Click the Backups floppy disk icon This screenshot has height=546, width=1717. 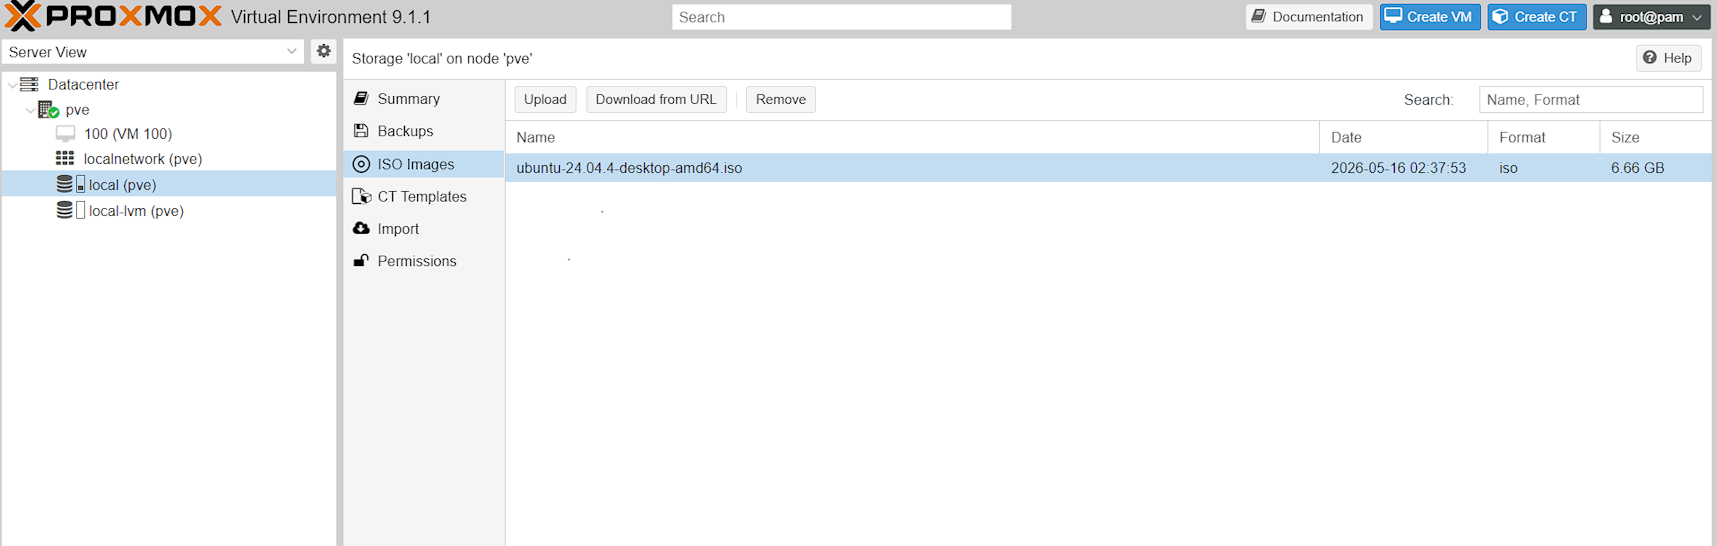(x=361, y=131)
